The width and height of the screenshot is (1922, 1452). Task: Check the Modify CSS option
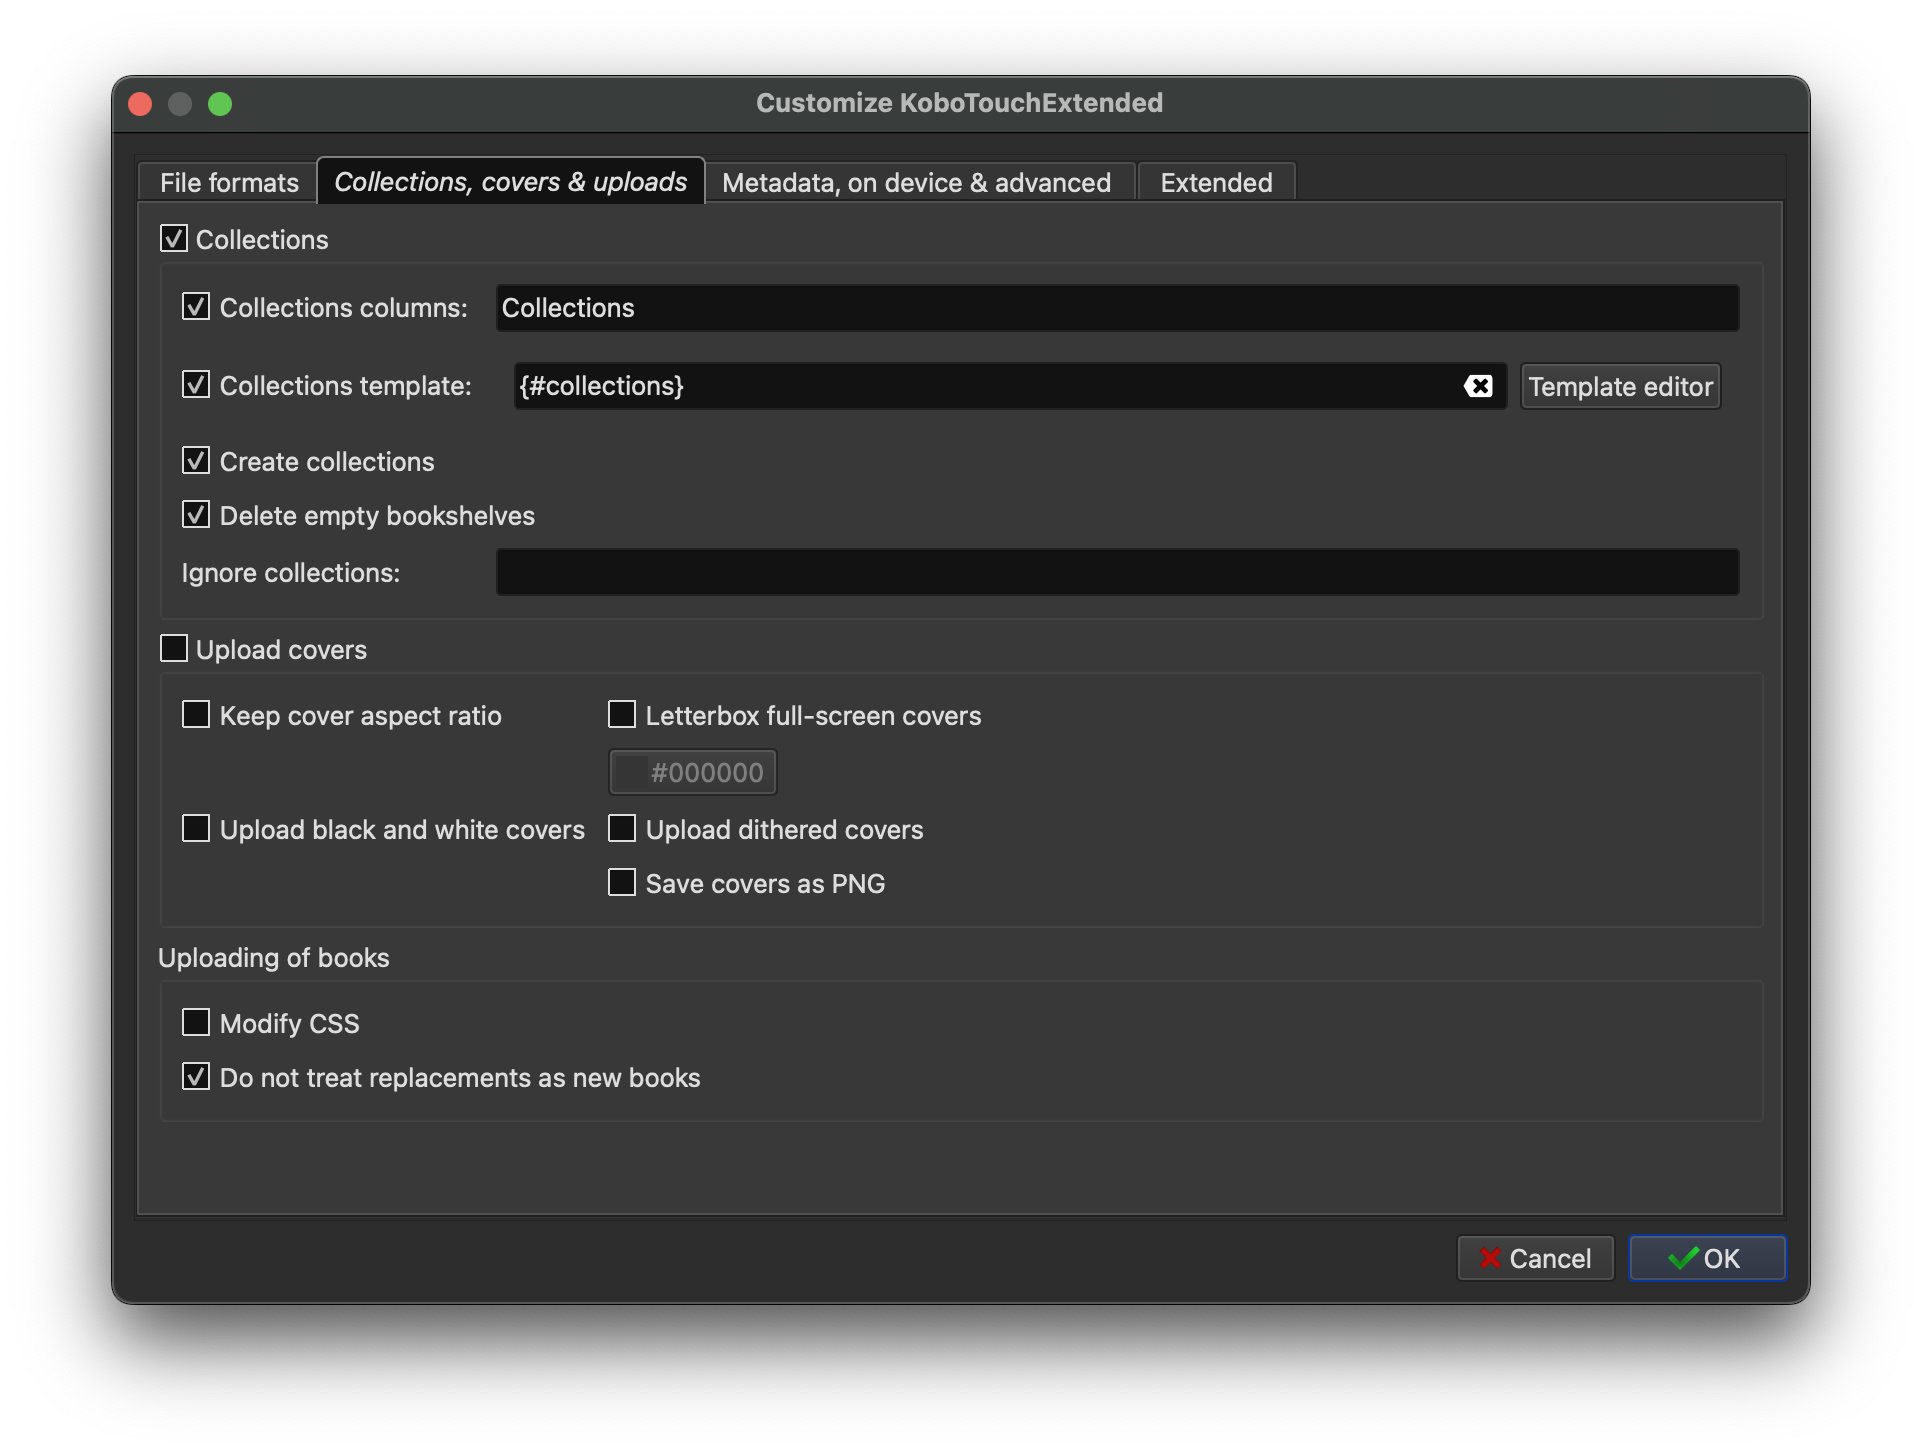coord(196,1023)
